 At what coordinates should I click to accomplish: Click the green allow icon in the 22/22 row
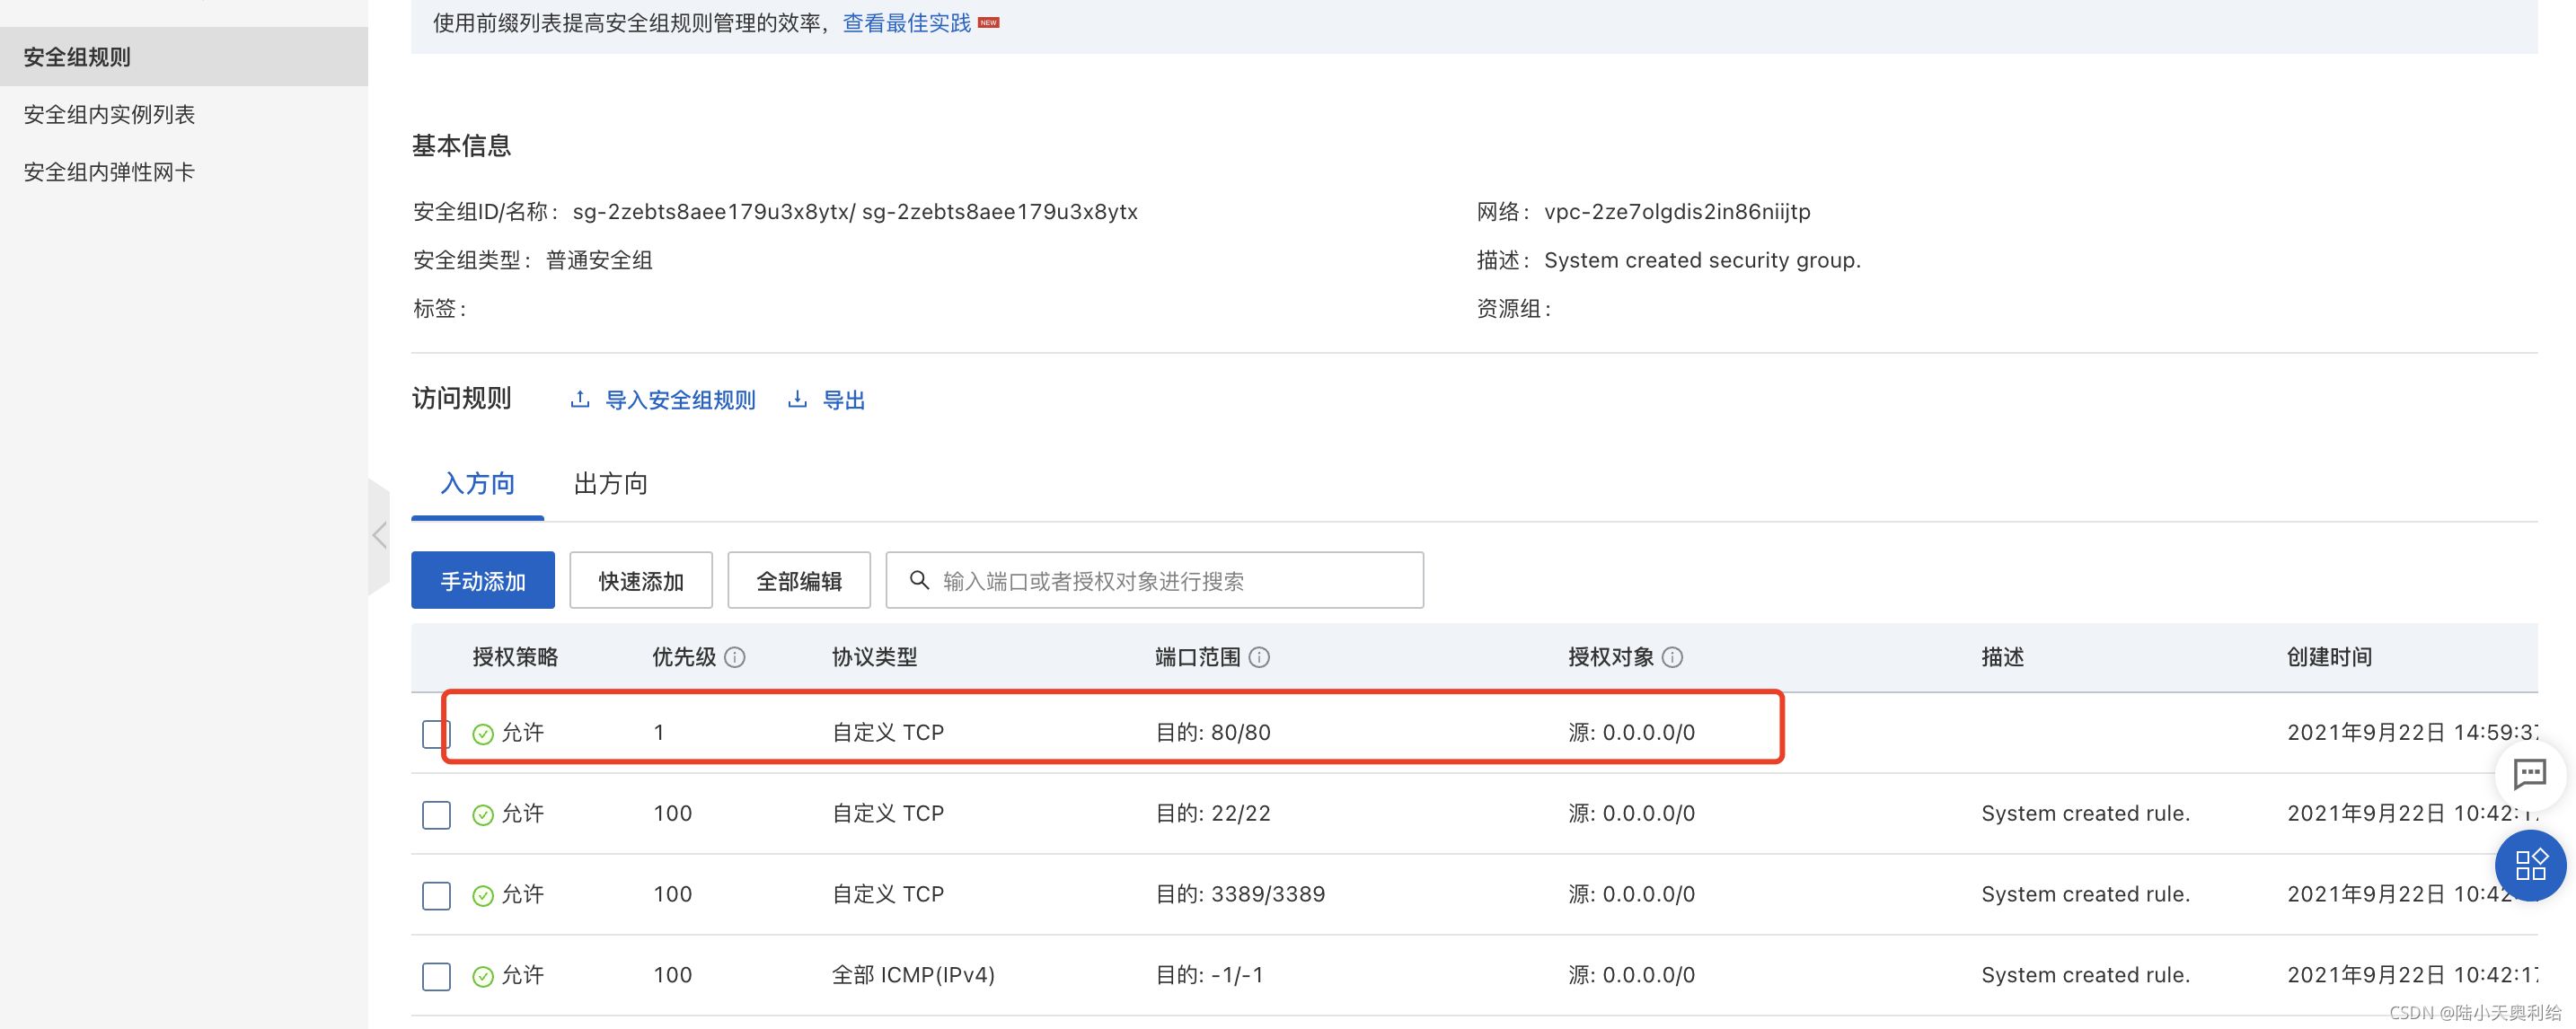(483, 814)
